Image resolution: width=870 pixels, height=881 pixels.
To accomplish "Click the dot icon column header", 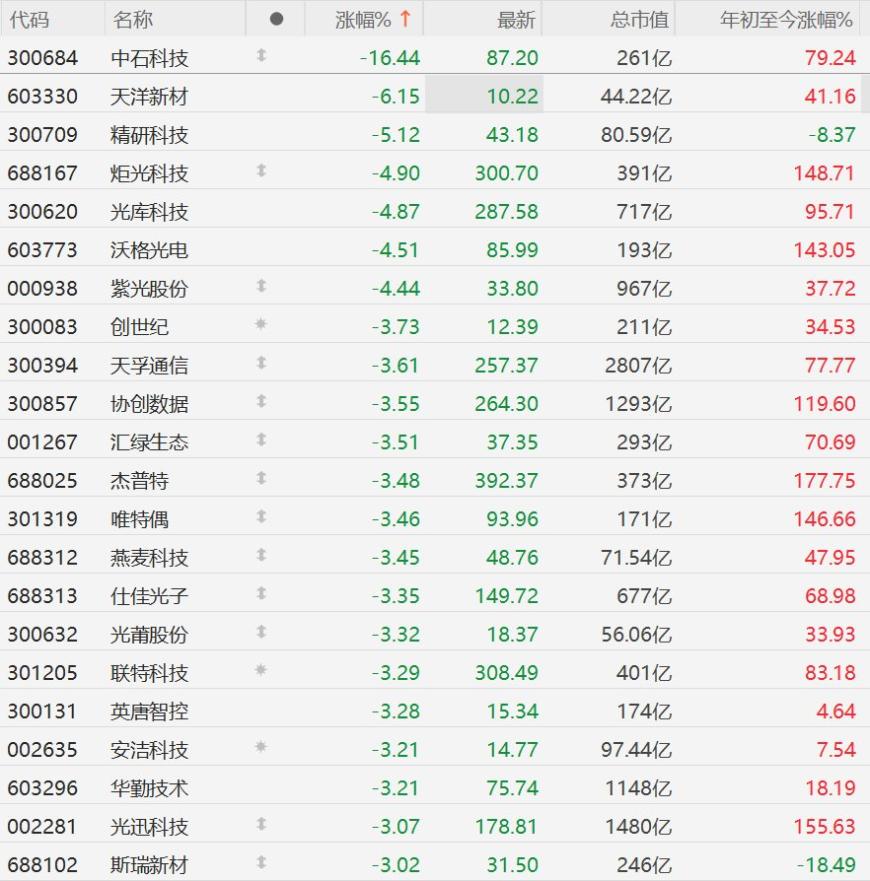I will pos(276,19).
